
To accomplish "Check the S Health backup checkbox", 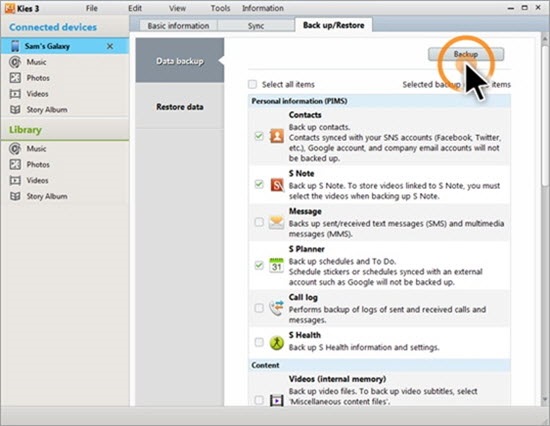I will click(x=259, y=342).
